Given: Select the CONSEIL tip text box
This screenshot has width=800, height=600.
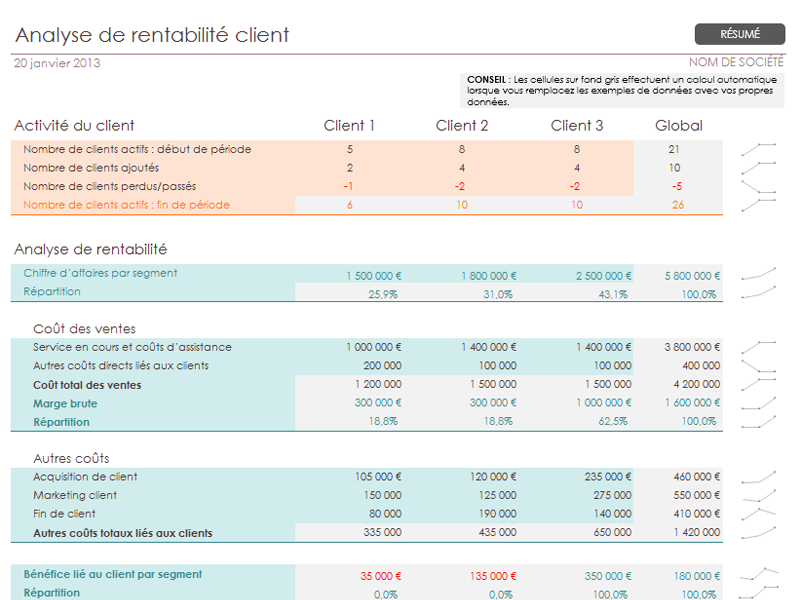Looking at the screenshot, I should [622, 90].
